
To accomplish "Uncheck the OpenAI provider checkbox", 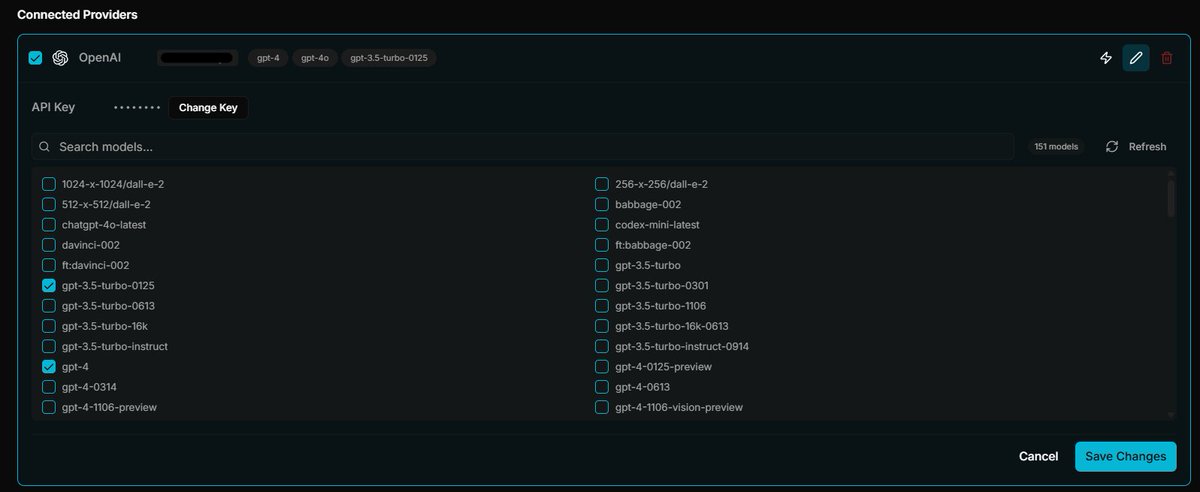I will (35, 58).
